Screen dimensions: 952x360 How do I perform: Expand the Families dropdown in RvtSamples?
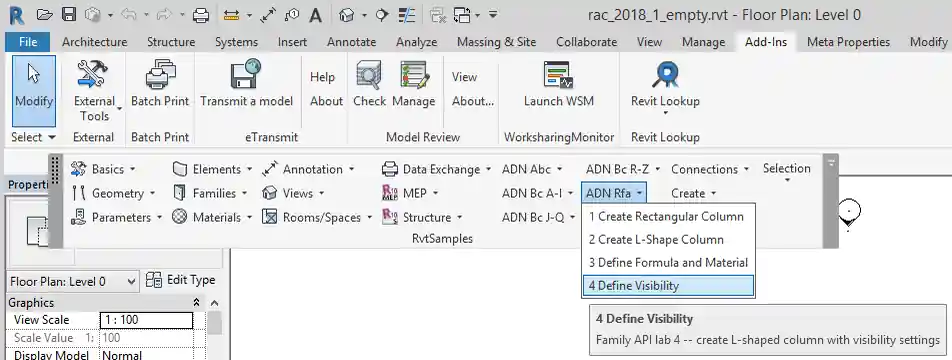[x=211, y=193]
